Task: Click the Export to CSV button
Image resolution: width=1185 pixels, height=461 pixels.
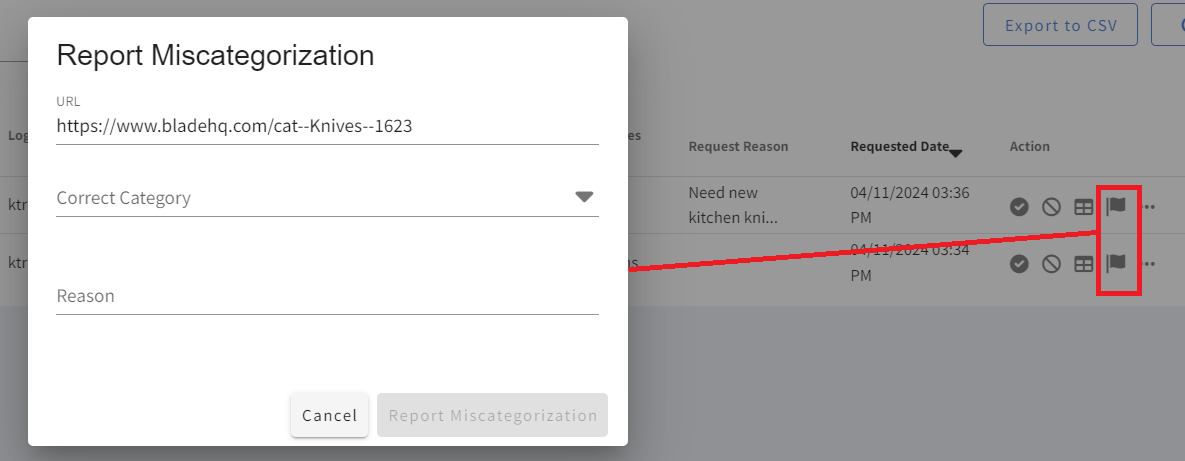Action: (x=1060, y=25)
